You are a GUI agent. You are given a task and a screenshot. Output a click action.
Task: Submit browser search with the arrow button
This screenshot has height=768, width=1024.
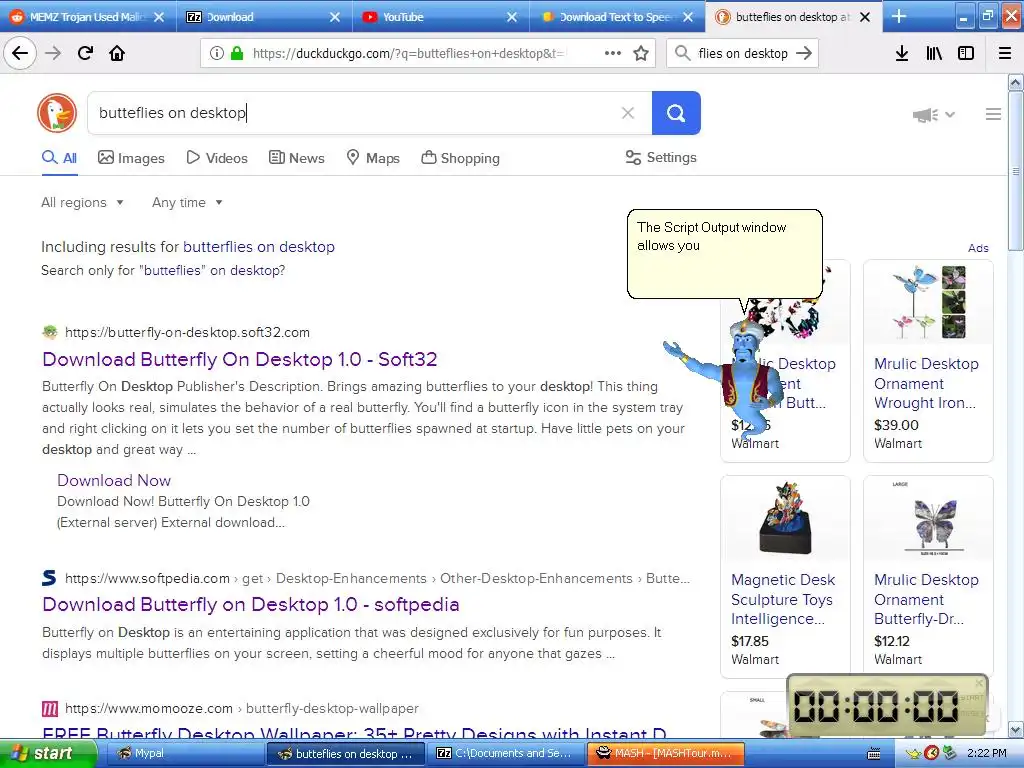tap(804, 53)
